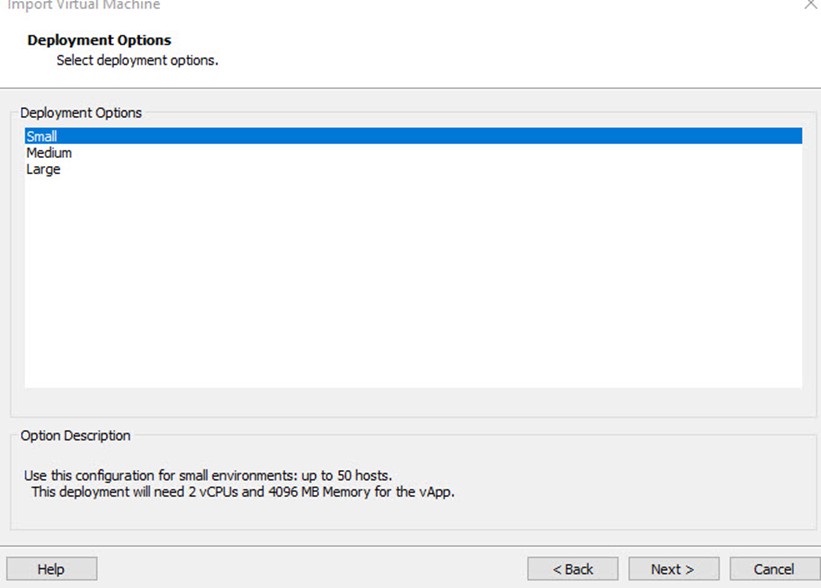Click the bold Deployment Options heading
Viewport: 821px width, 588px height.
(x=99, y=40)
